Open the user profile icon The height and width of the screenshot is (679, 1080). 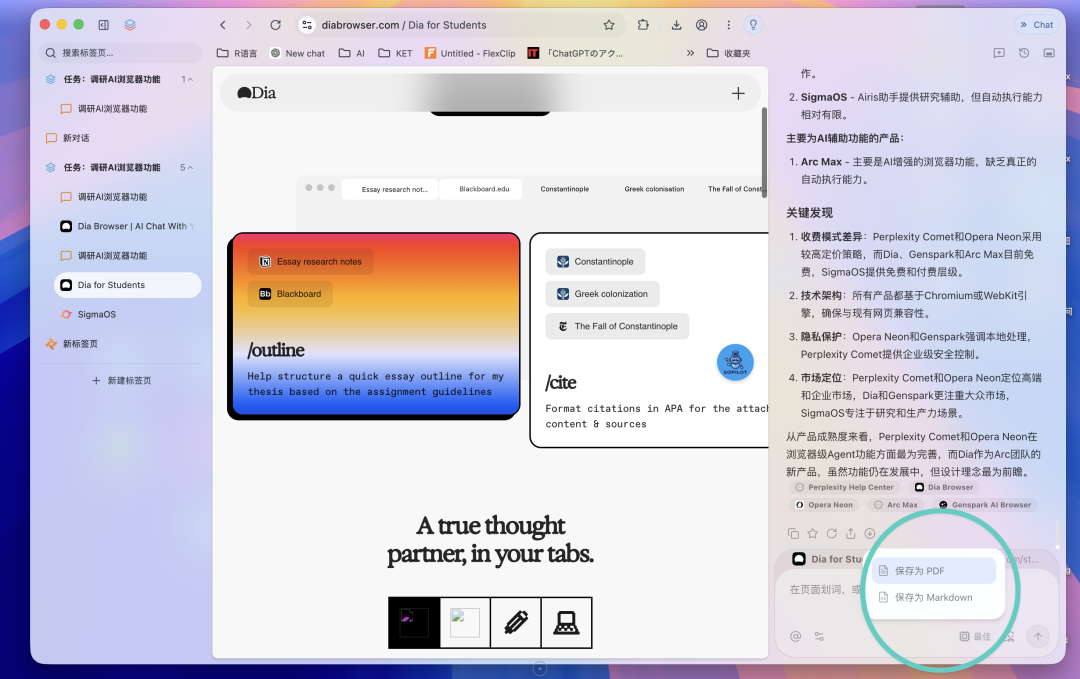[702, 25]
